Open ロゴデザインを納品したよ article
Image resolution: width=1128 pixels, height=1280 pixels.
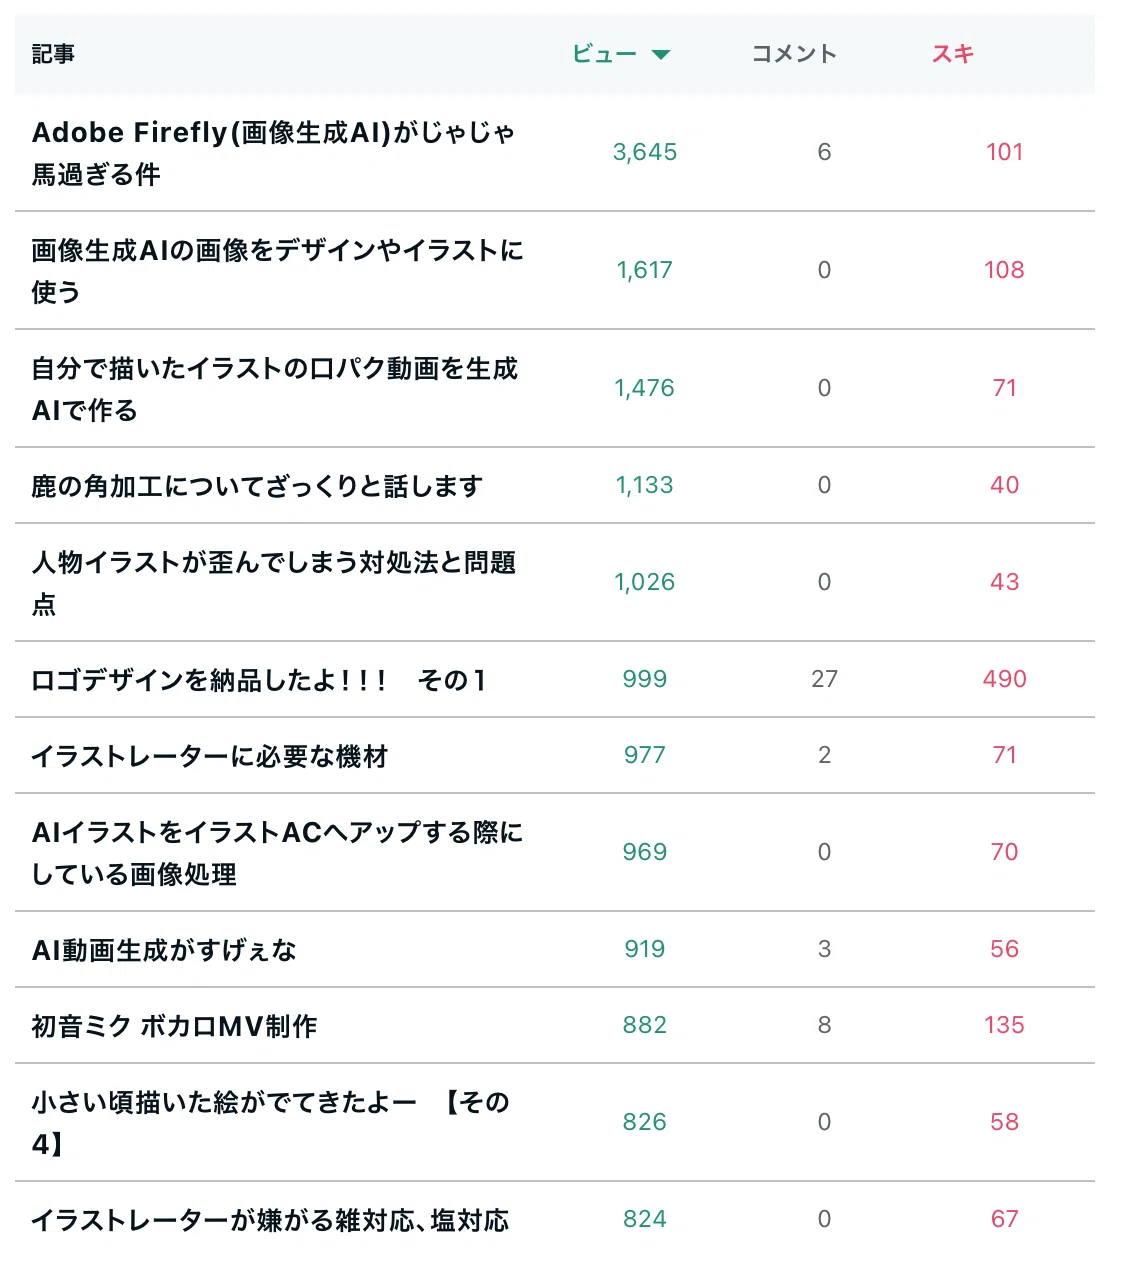coord(259,680)
